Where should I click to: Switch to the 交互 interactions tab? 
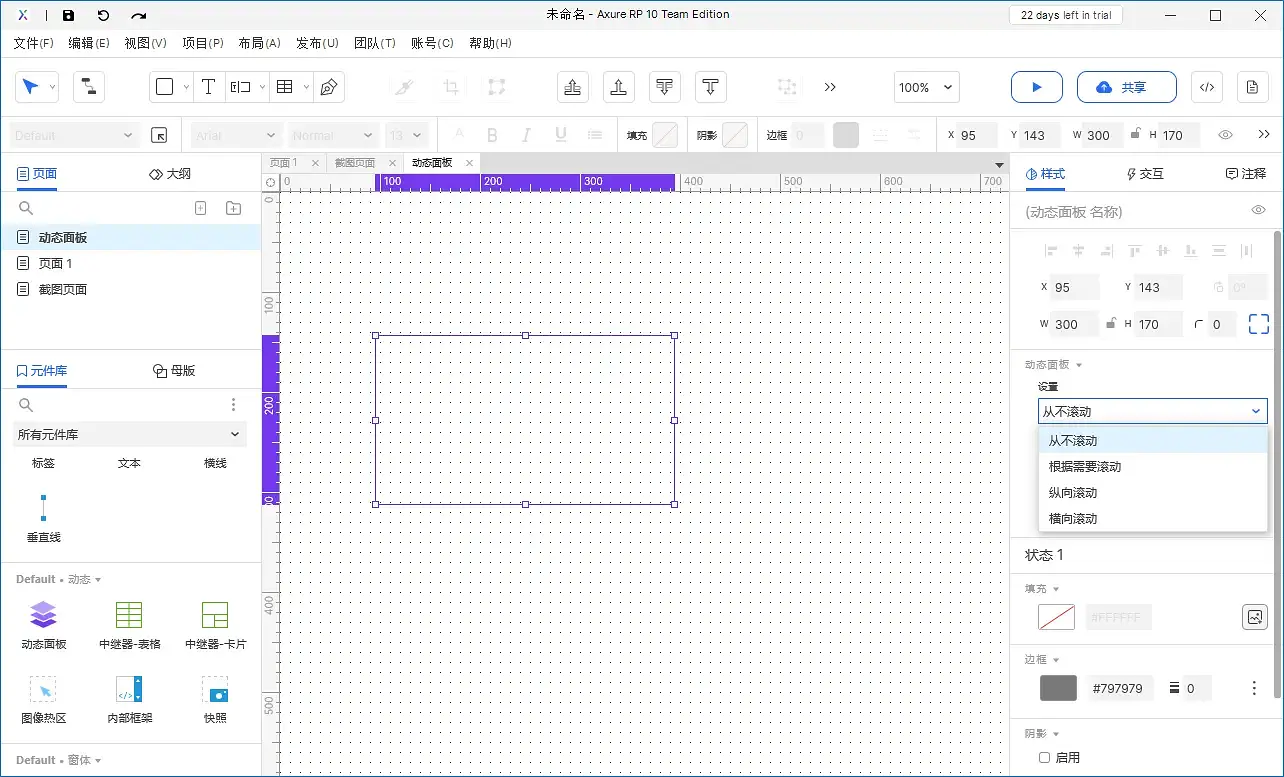pyautogui.click(x=1145, y=174)
